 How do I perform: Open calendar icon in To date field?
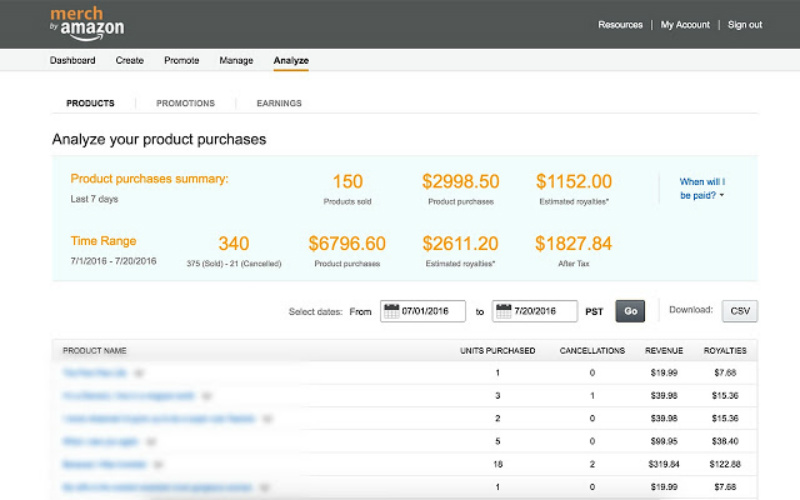(x=503, y=311)
